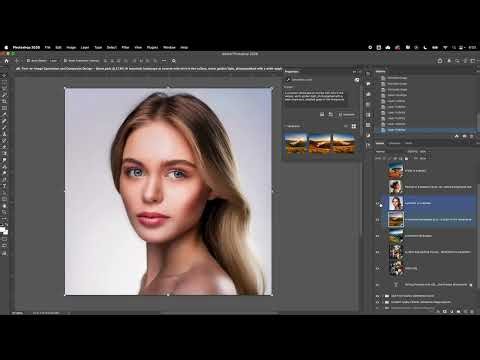
Task: Select the Rectangular Marquee tool
Action: tap(4, 82)
